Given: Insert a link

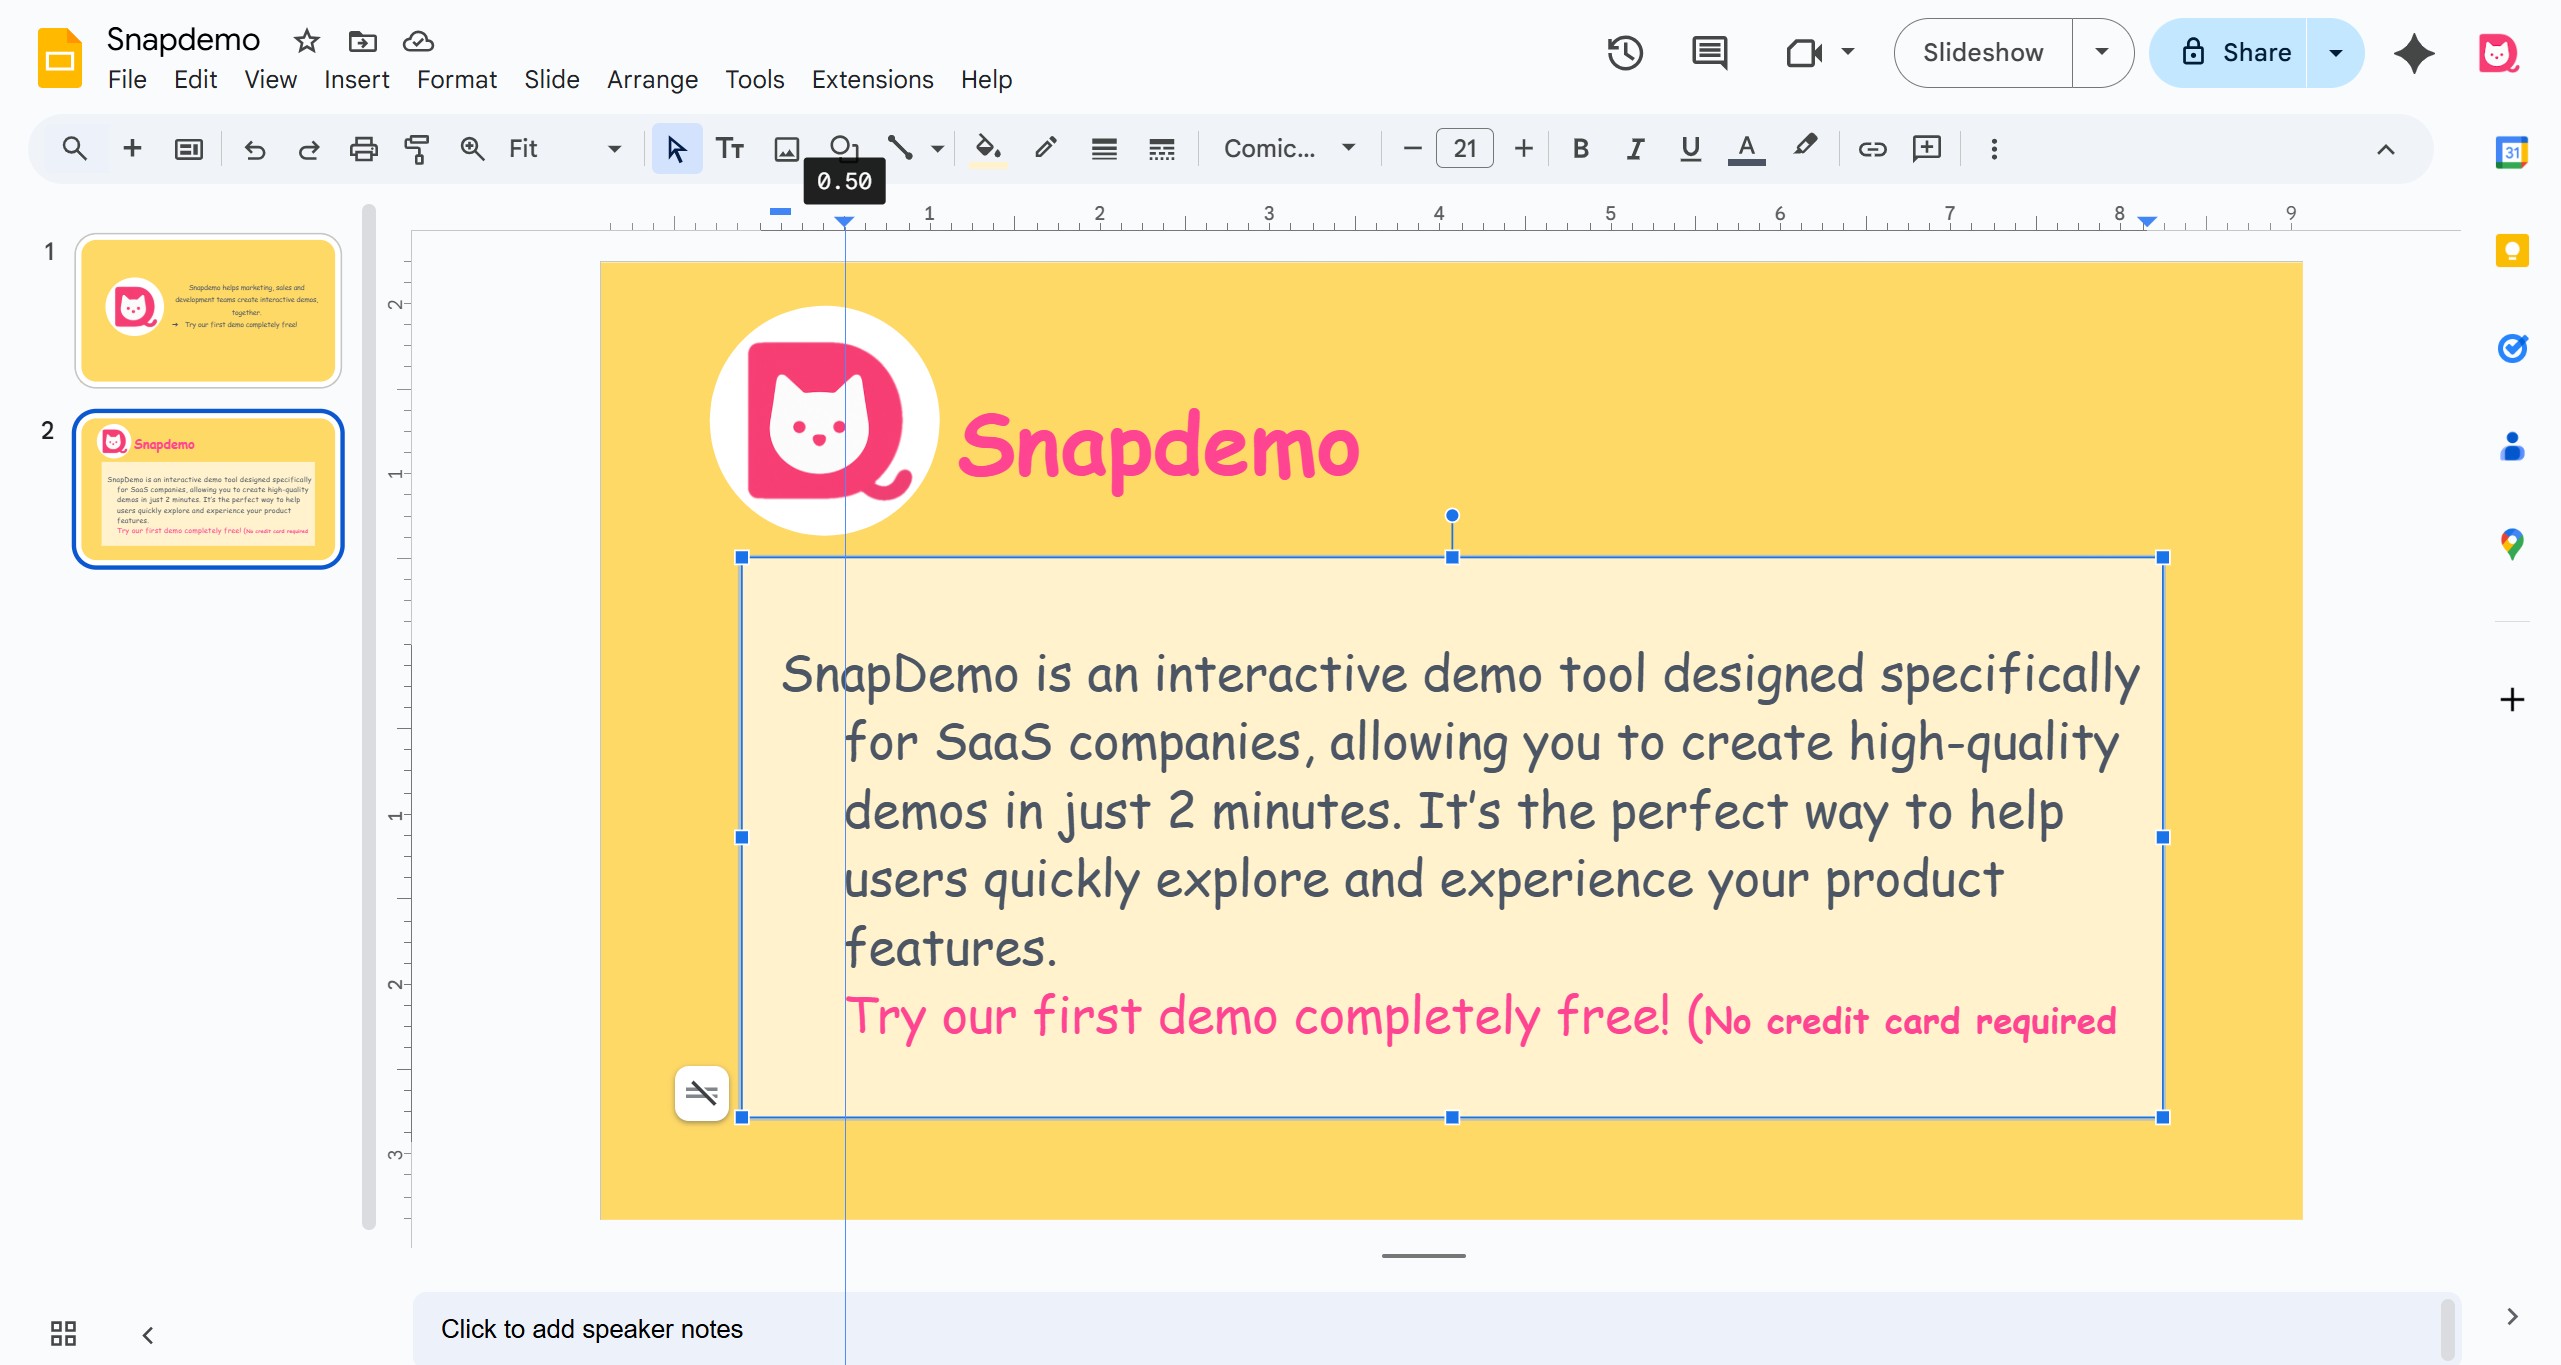Looking at the screenshot, I should [x=1872, y=149].
